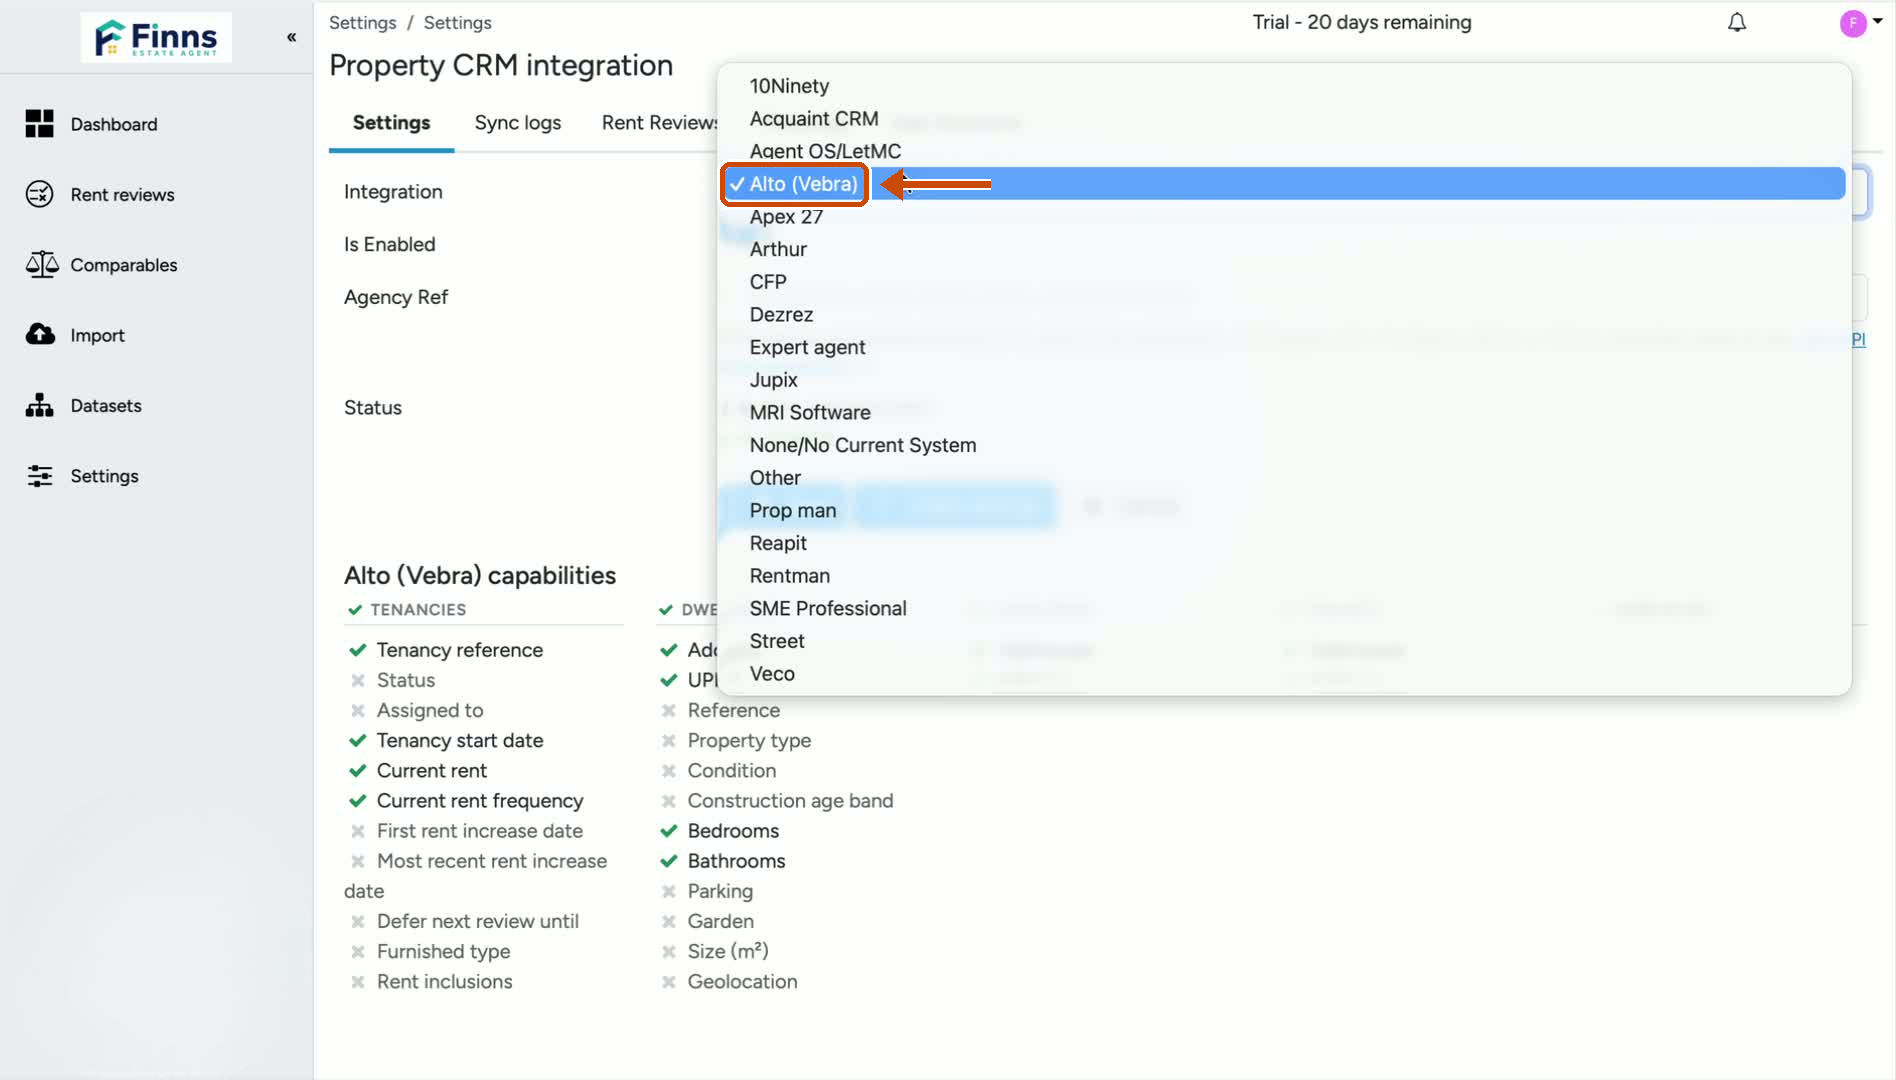Click the Alto (Vebra) capabilities heading
The height and width of the screenshot is (1080, 1896).
[480, 575]
